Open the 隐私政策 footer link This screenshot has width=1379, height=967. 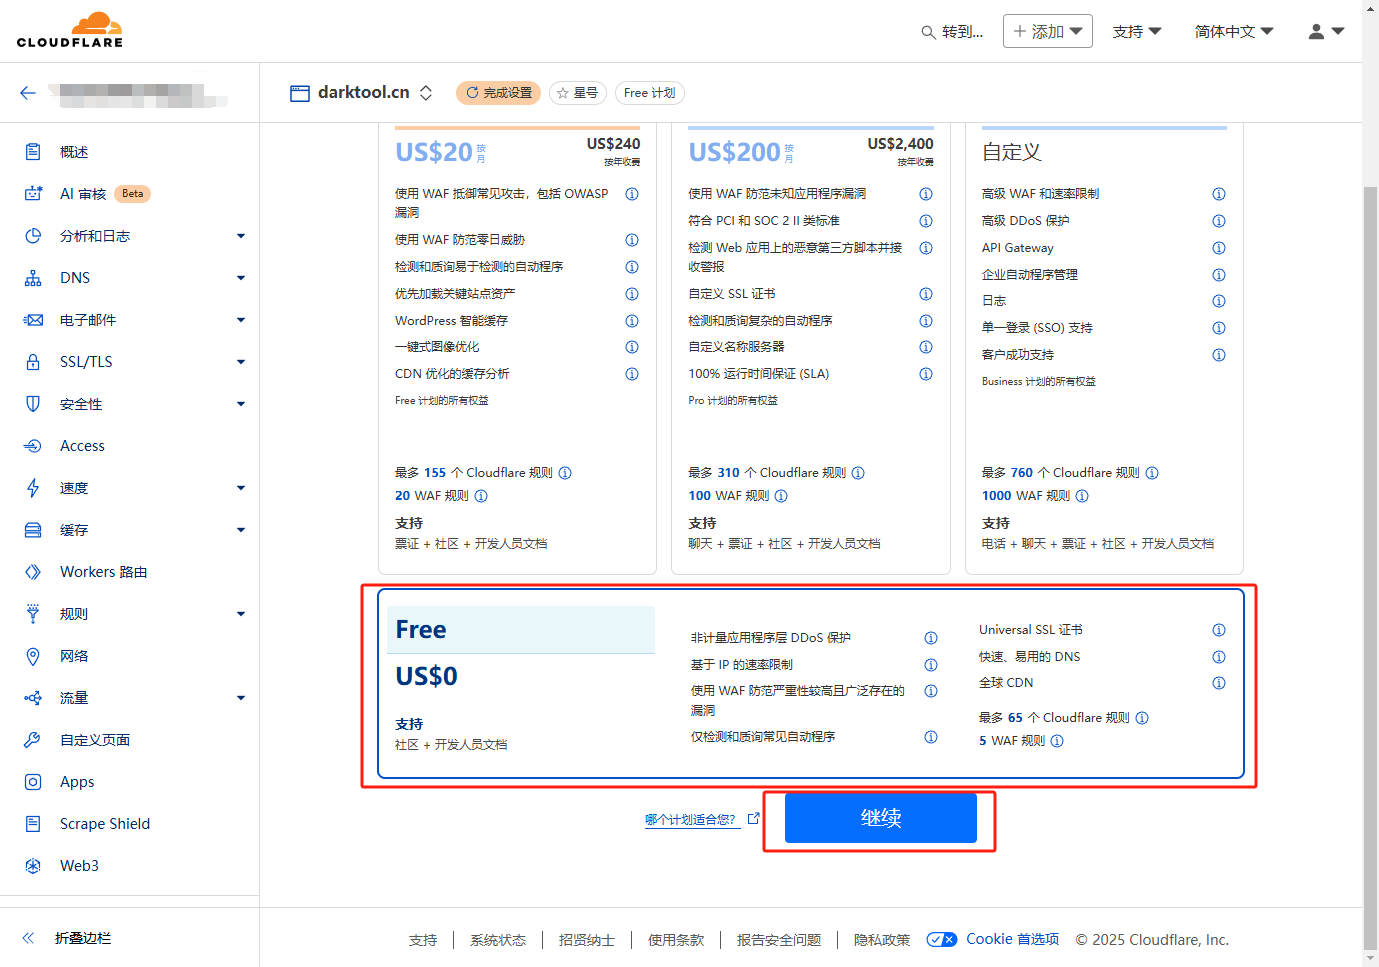point(882,940)
